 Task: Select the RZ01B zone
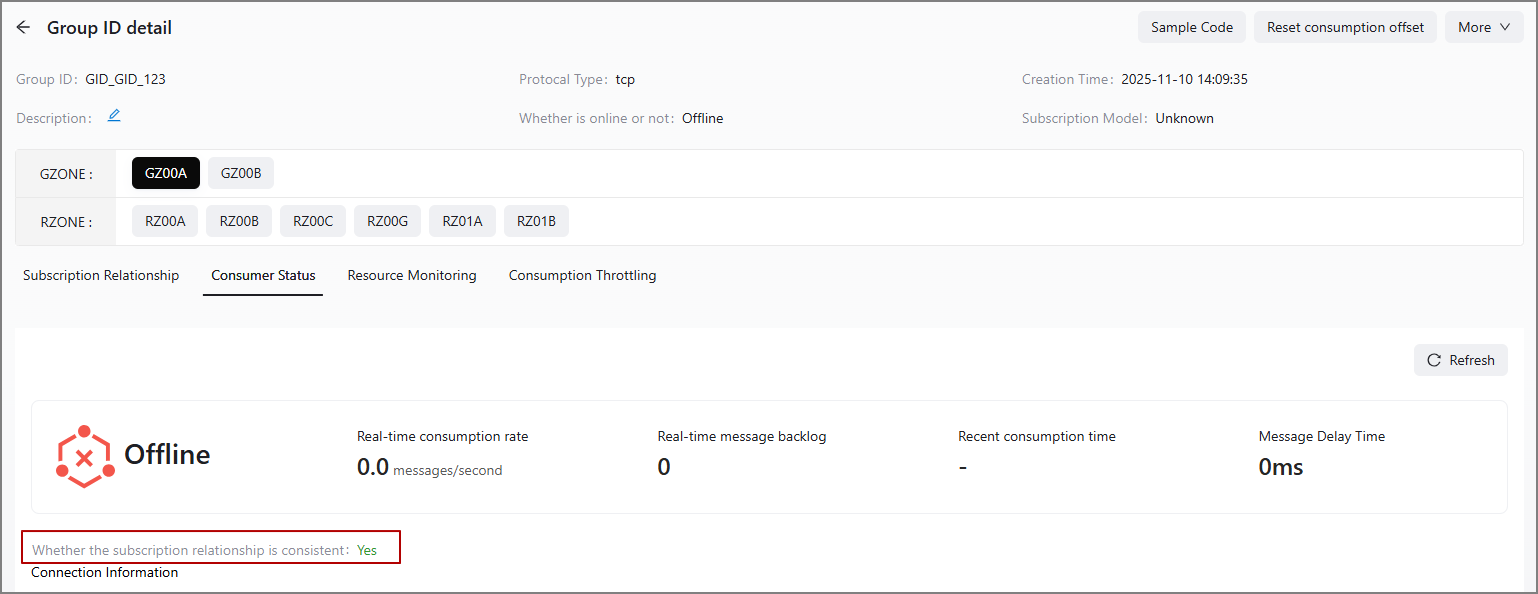click(x=536, y=221)
